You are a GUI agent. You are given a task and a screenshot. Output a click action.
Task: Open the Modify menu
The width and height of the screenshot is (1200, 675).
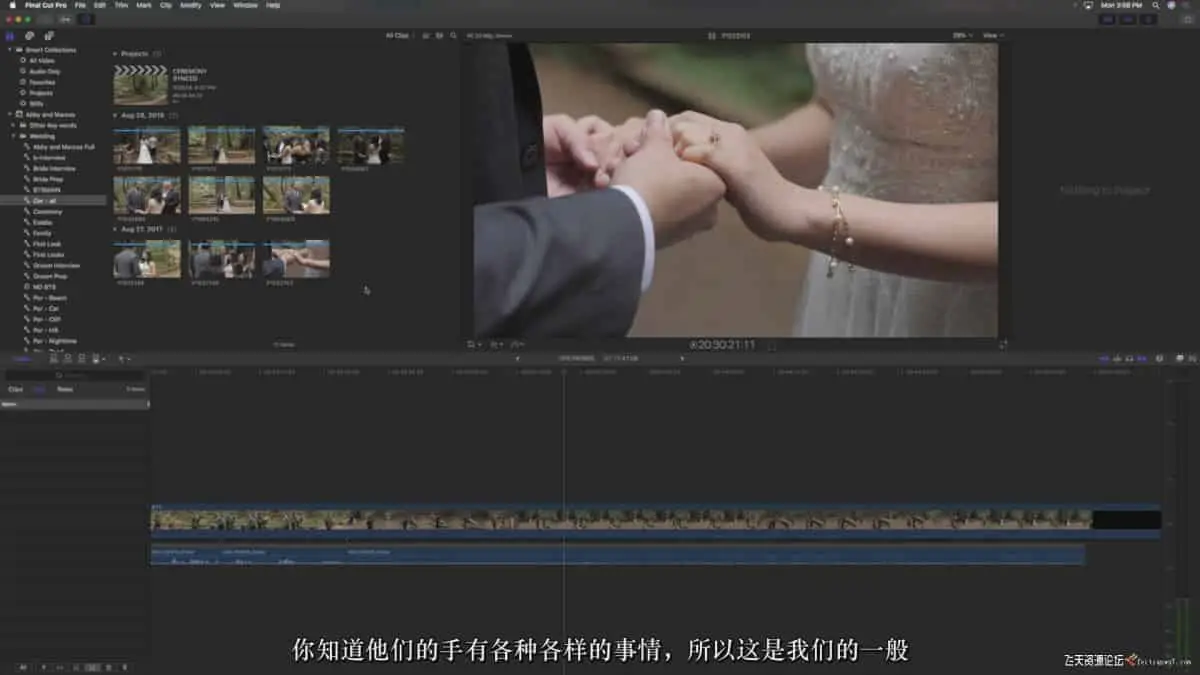[191, 5]
